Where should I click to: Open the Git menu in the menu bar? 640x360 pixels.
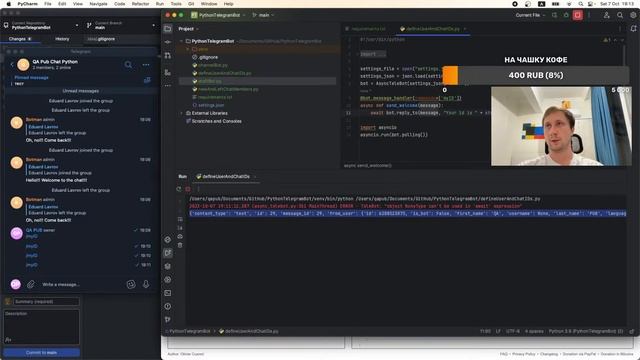coord(191,4)
